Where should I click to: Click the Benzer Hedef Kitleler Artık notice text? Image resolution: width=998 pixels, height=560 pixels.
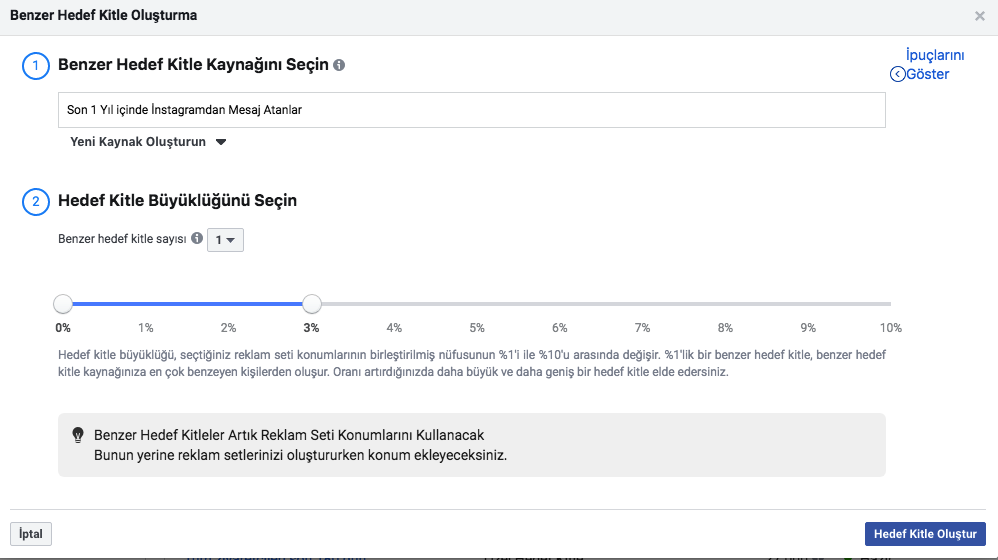pos(289,435)
